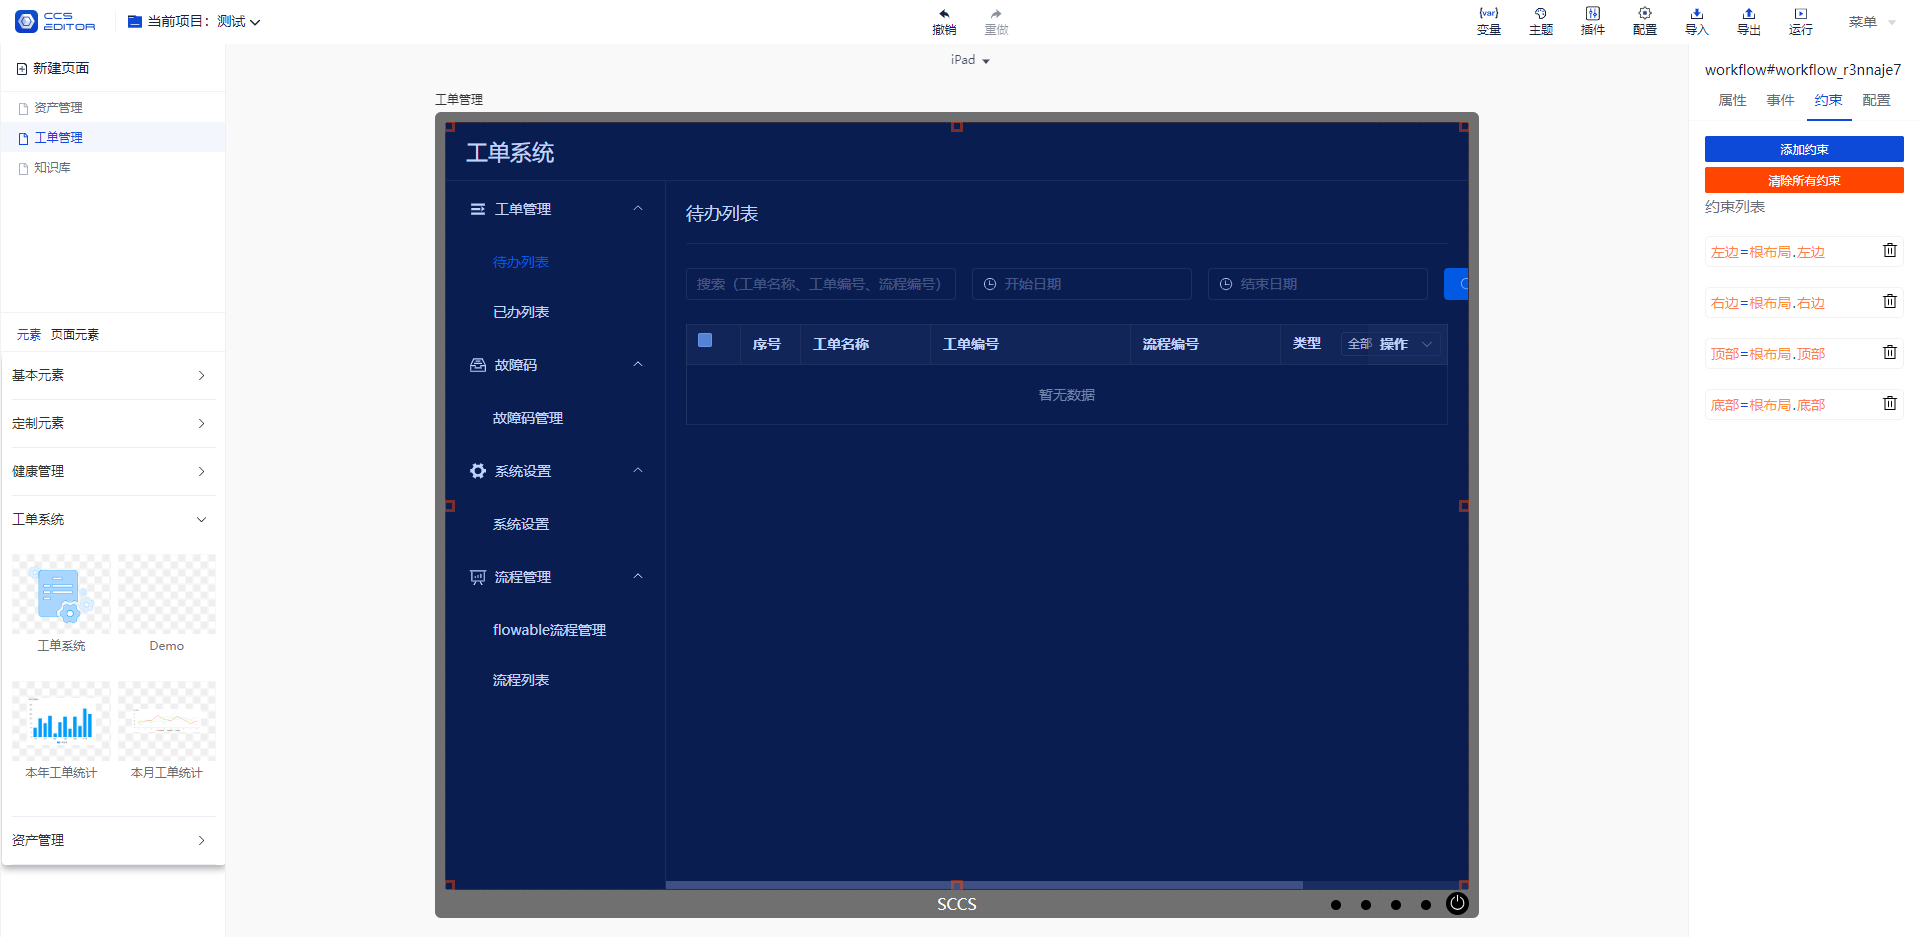Expand the 基本元素 section
The image size is (1920, 937).
coord(109,375)
